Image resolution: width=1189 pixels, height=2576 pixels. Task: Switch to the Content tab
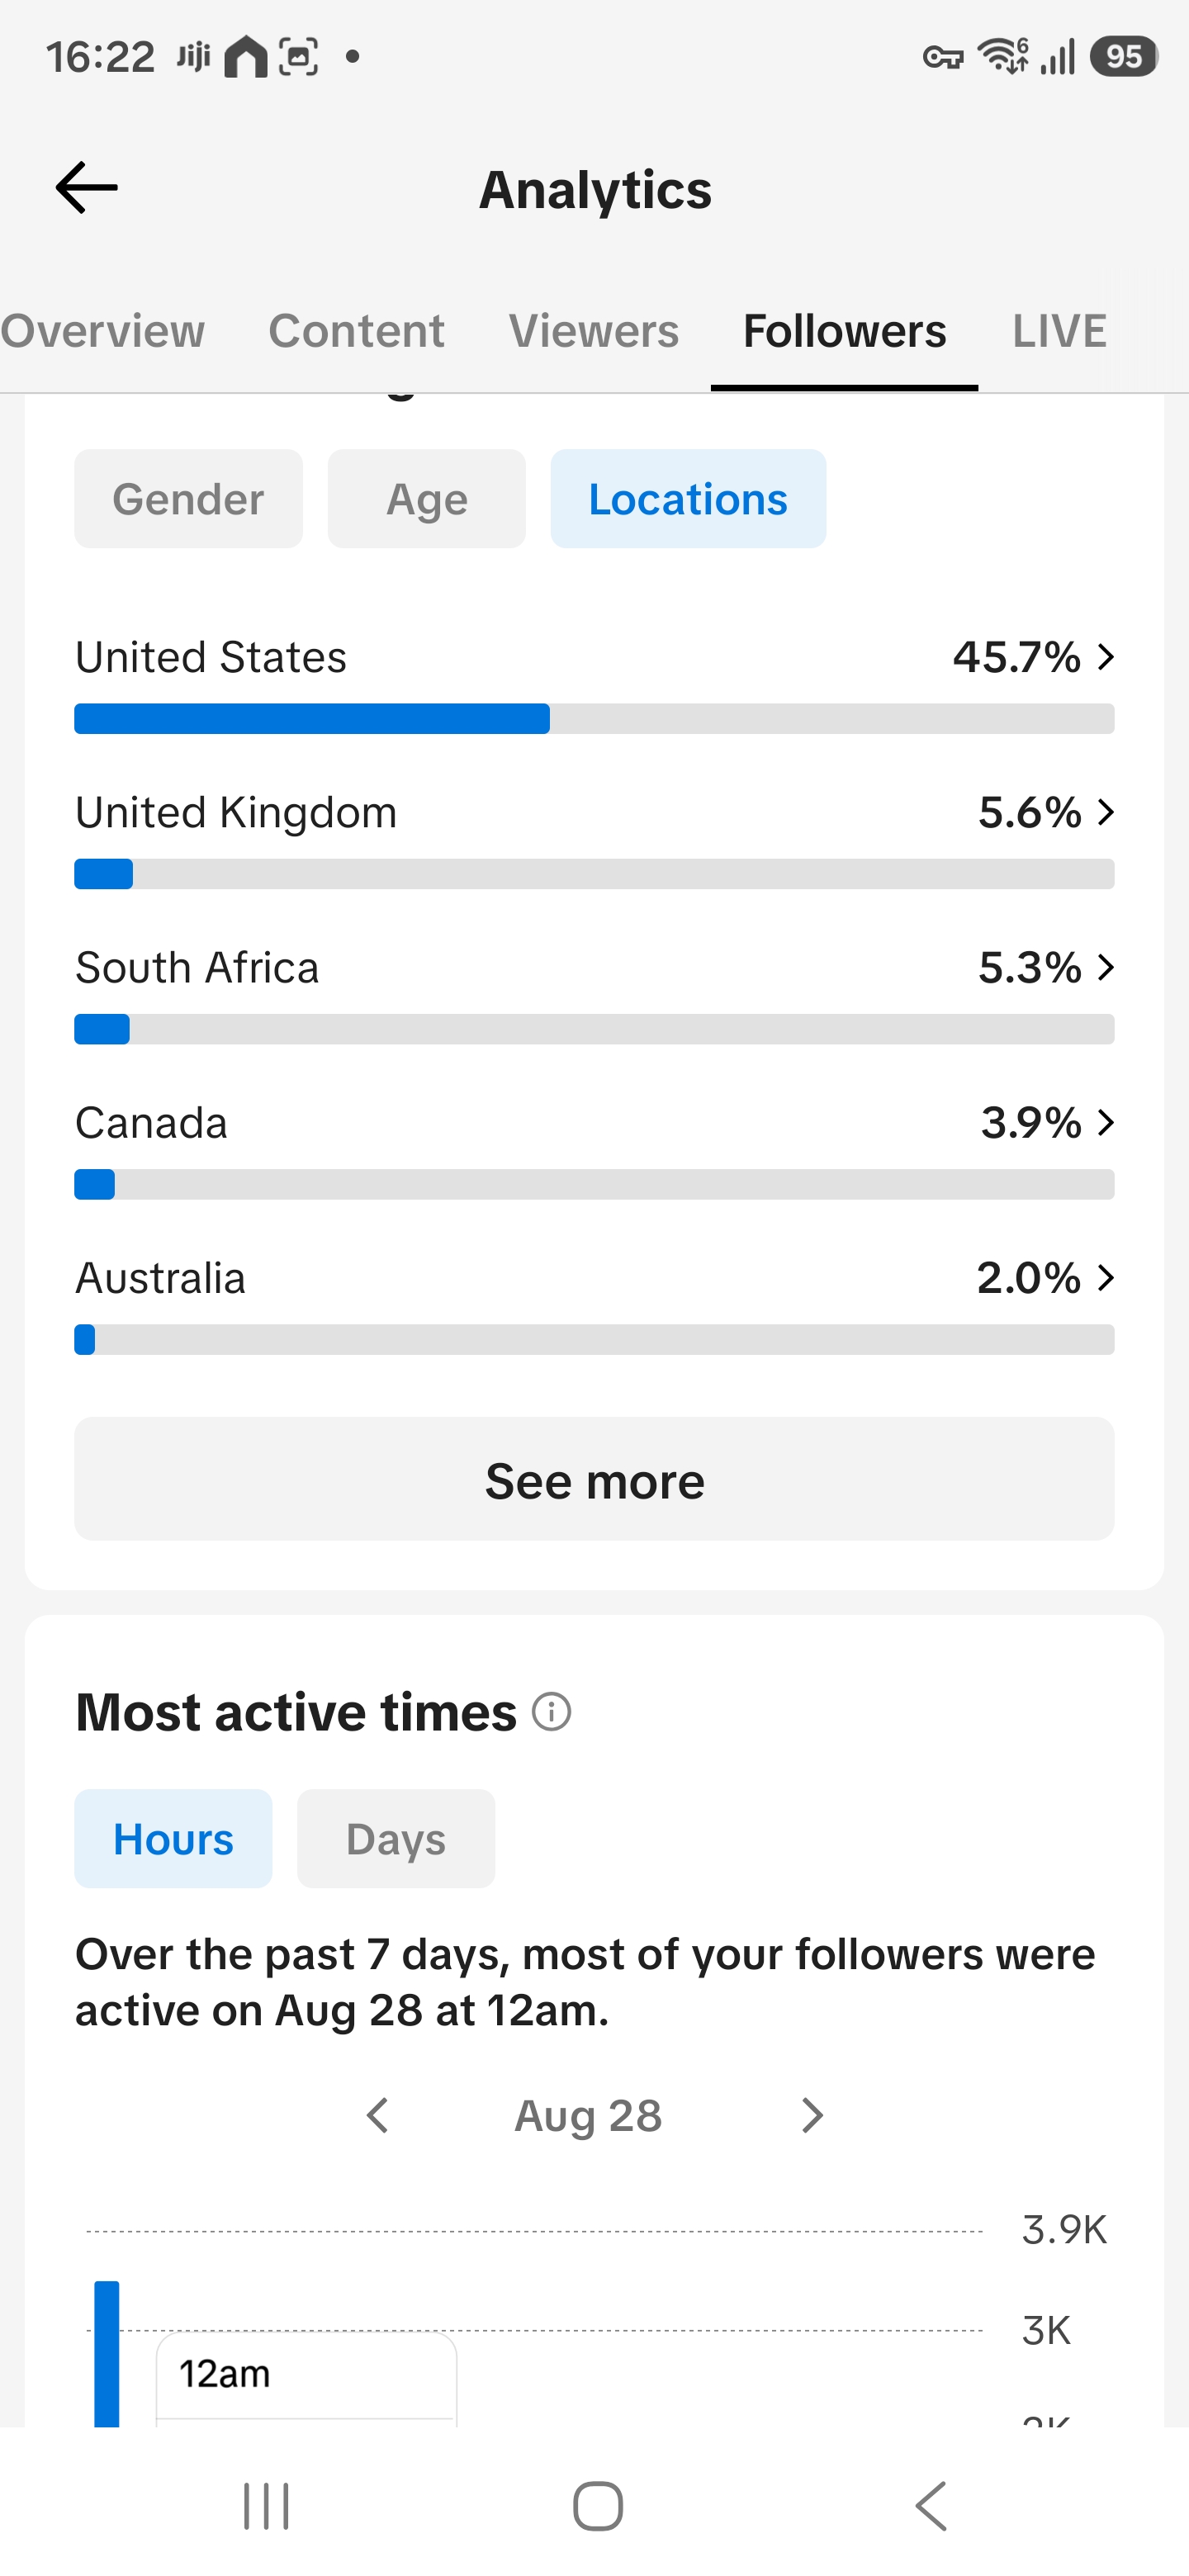pyautogui.click(x=356, y=331)
